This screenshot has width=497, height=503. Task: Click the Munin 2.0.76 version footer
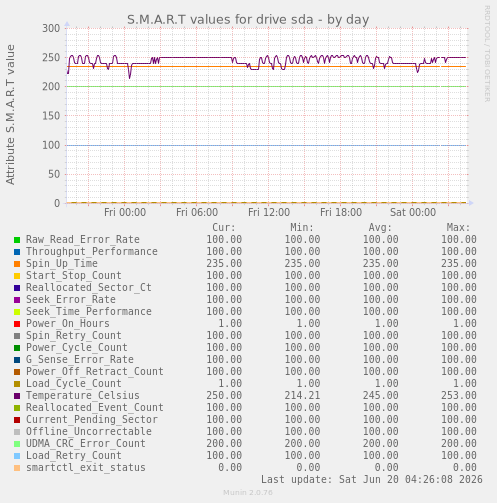(x=248, y=493)
